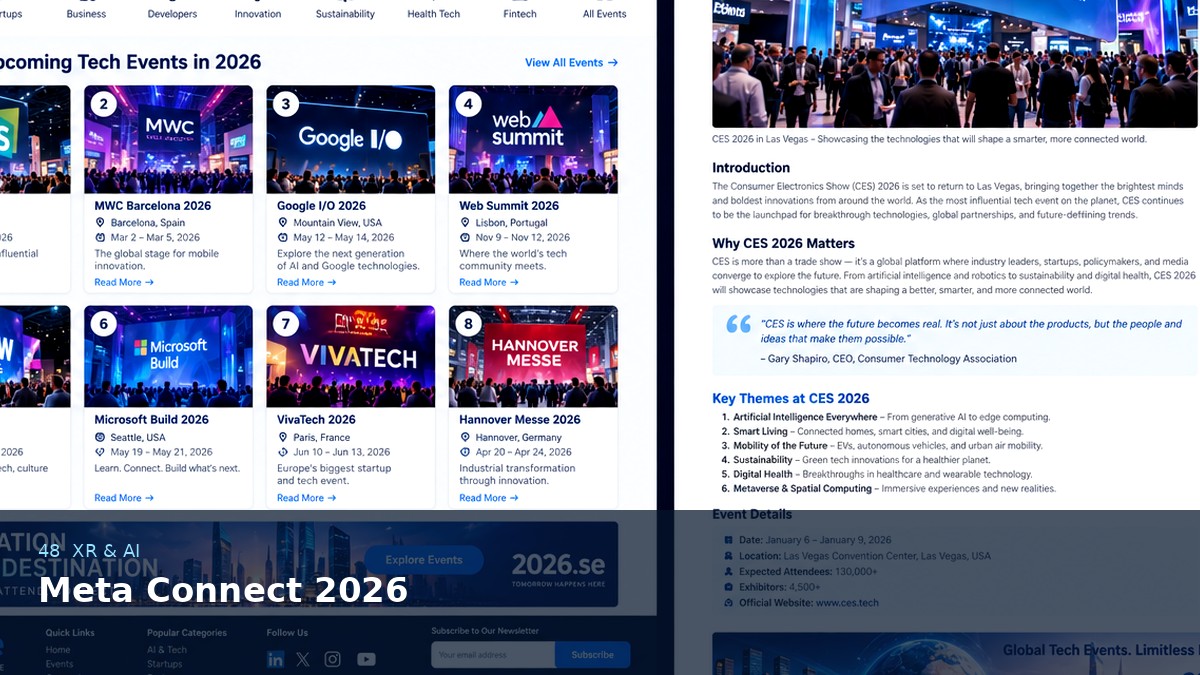Image resolution: width=1200 pixels, height=675 pixels.
Task: Click AI & Tech under Popular Categories
Action: click(167, 650)
